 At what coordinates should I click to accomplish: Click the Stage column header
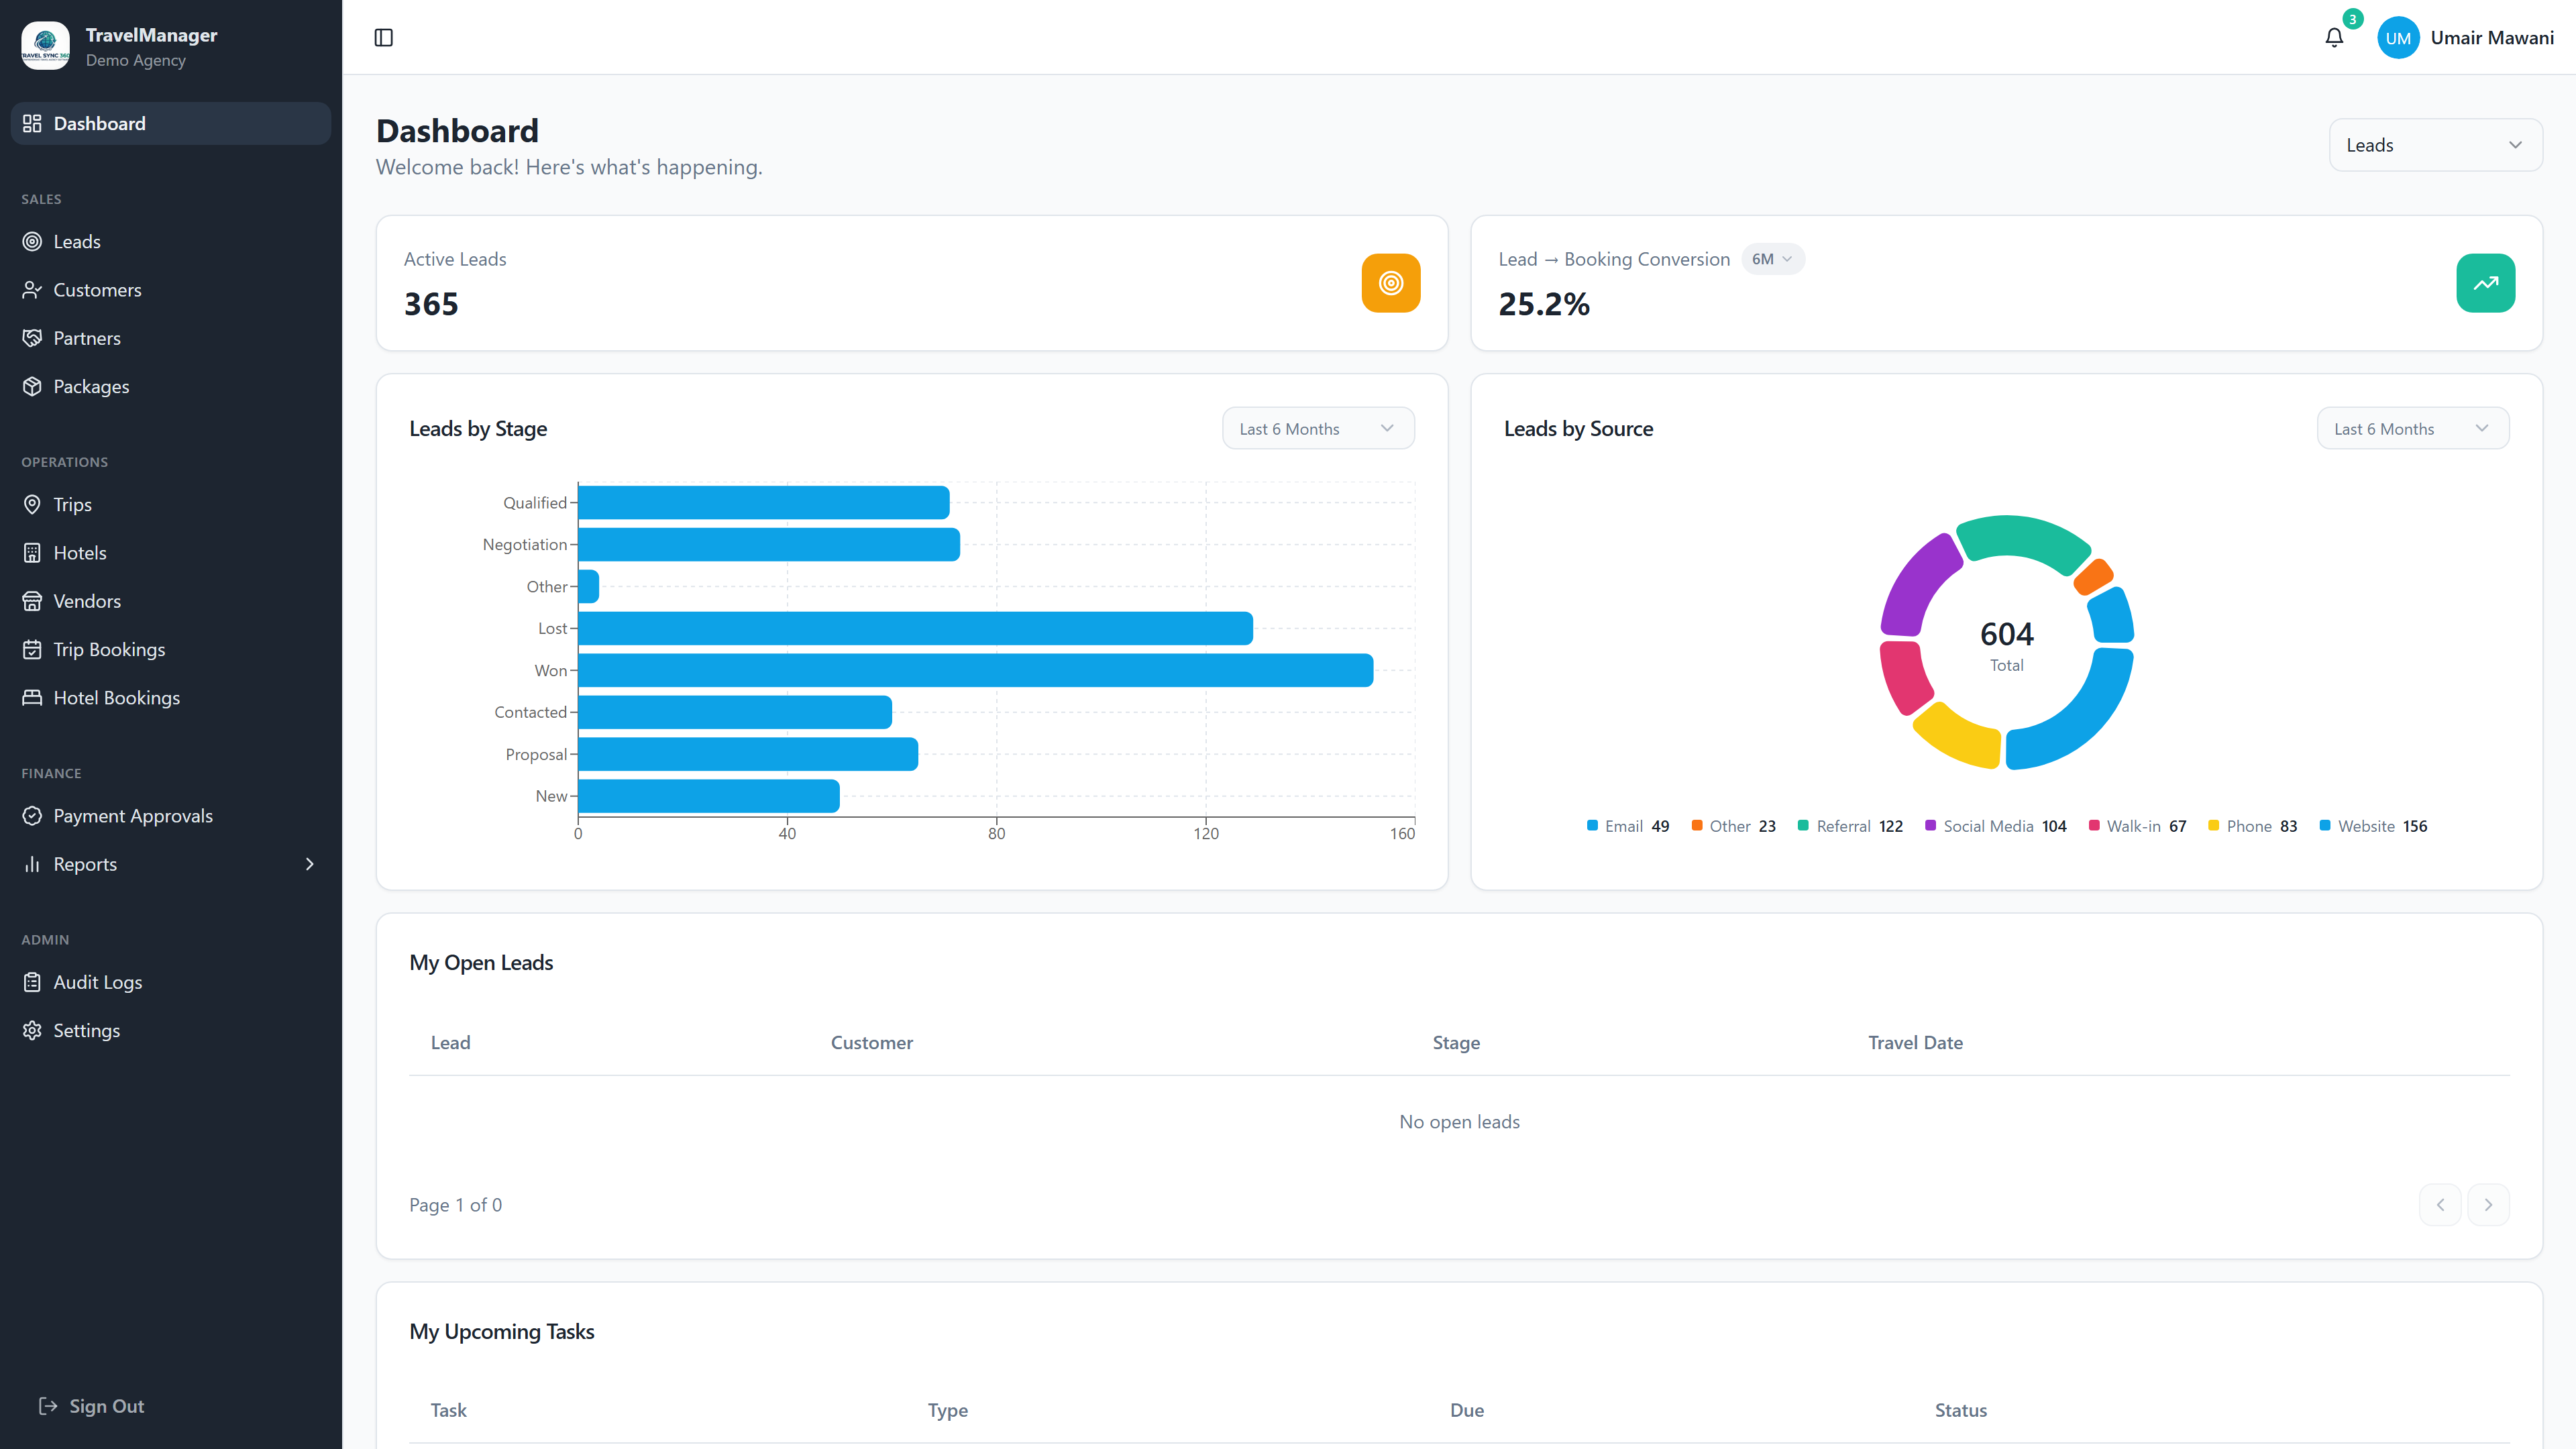(x=1456, y=1043)
